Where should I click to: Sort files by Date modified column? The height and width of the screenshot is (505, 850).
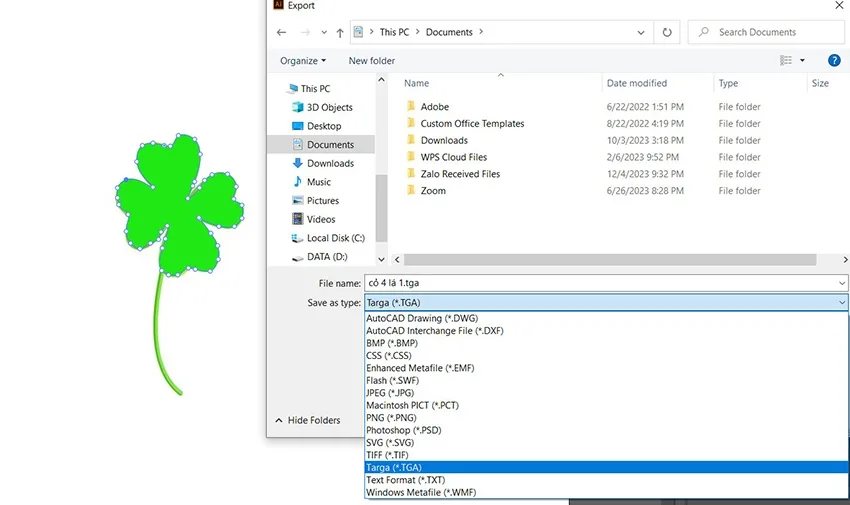(636, 83)
